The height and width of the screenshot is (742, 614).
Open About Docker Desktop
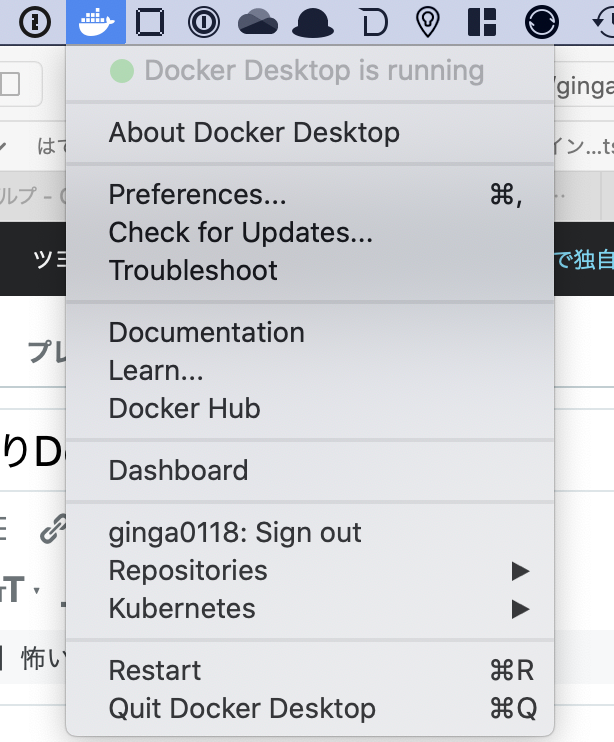(x=310, y=132)
